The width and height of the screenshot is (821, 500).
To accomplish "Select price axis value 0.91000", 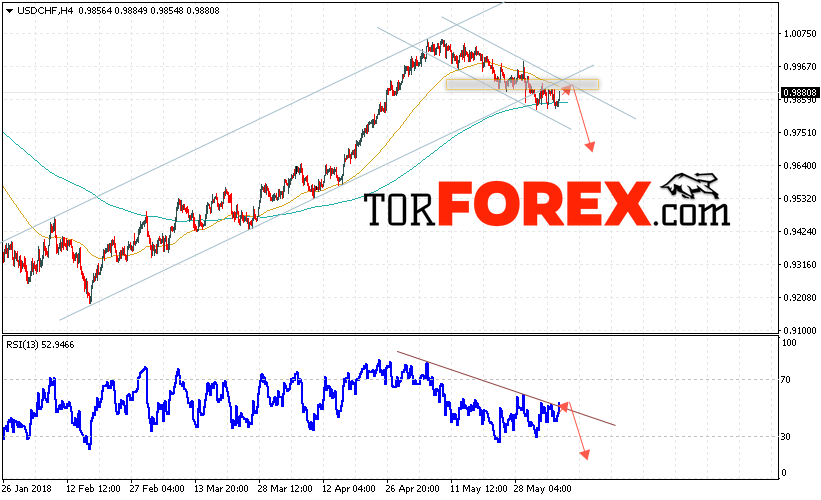I will (x=800, y=330).
